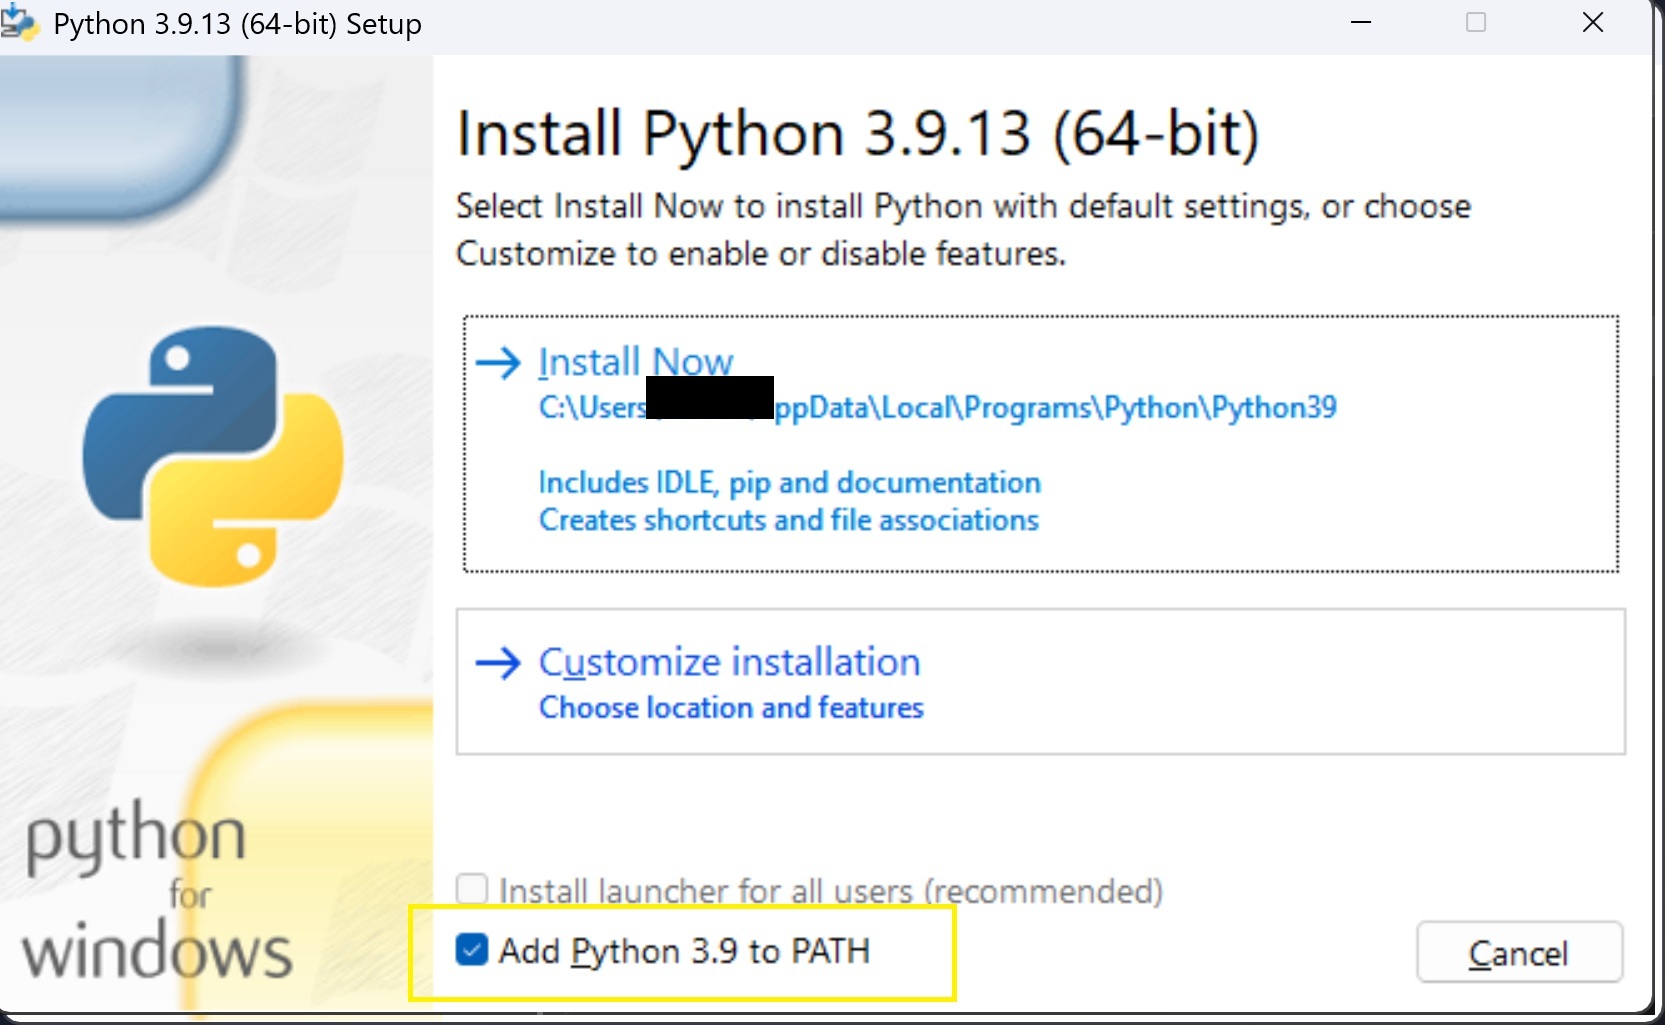Click "Includes IDLE, pip and documentation" text
1665x1025 pixels.
(789, 483)
